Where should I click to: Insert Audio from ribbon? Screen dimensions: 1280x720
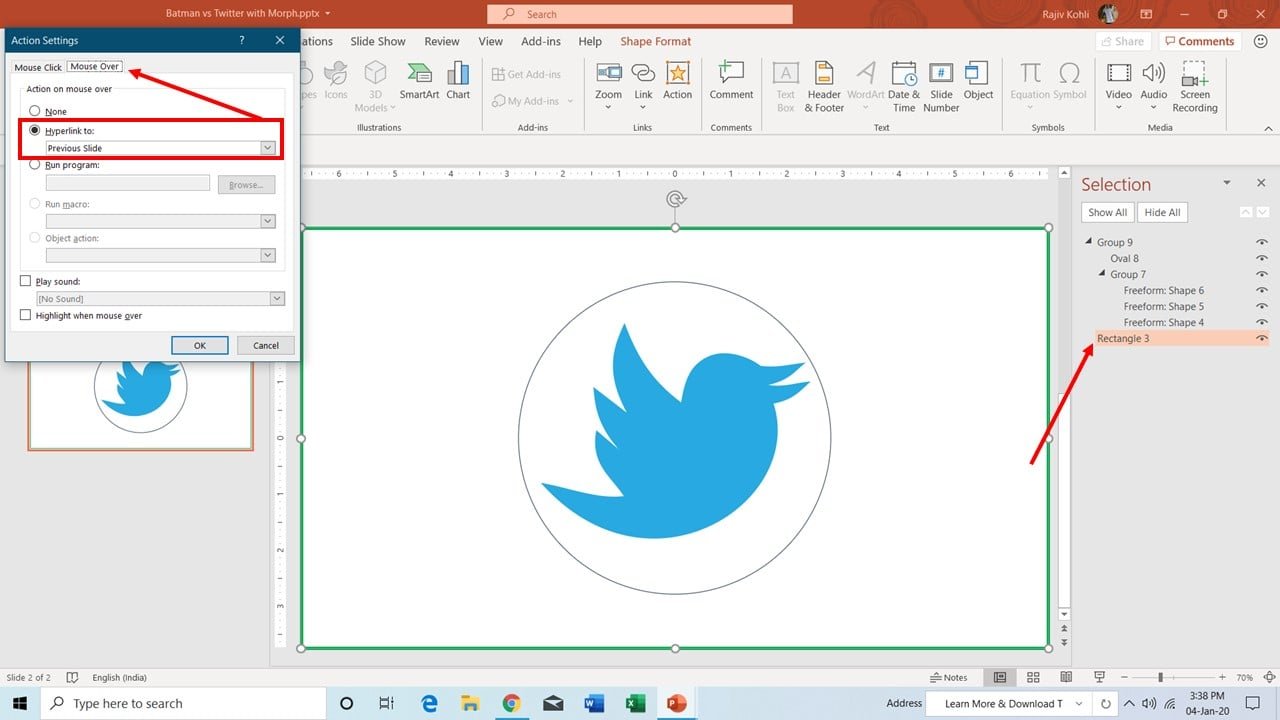point(1154,86)
